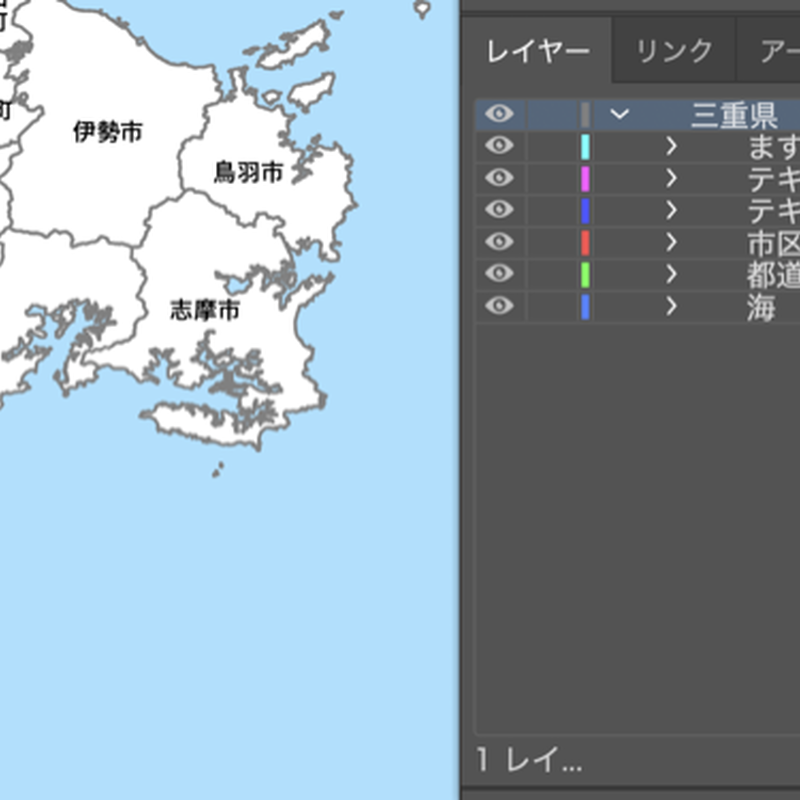Open the アートボード panel tab
Viewport: 800px width, 800px height.
point(778,50)
